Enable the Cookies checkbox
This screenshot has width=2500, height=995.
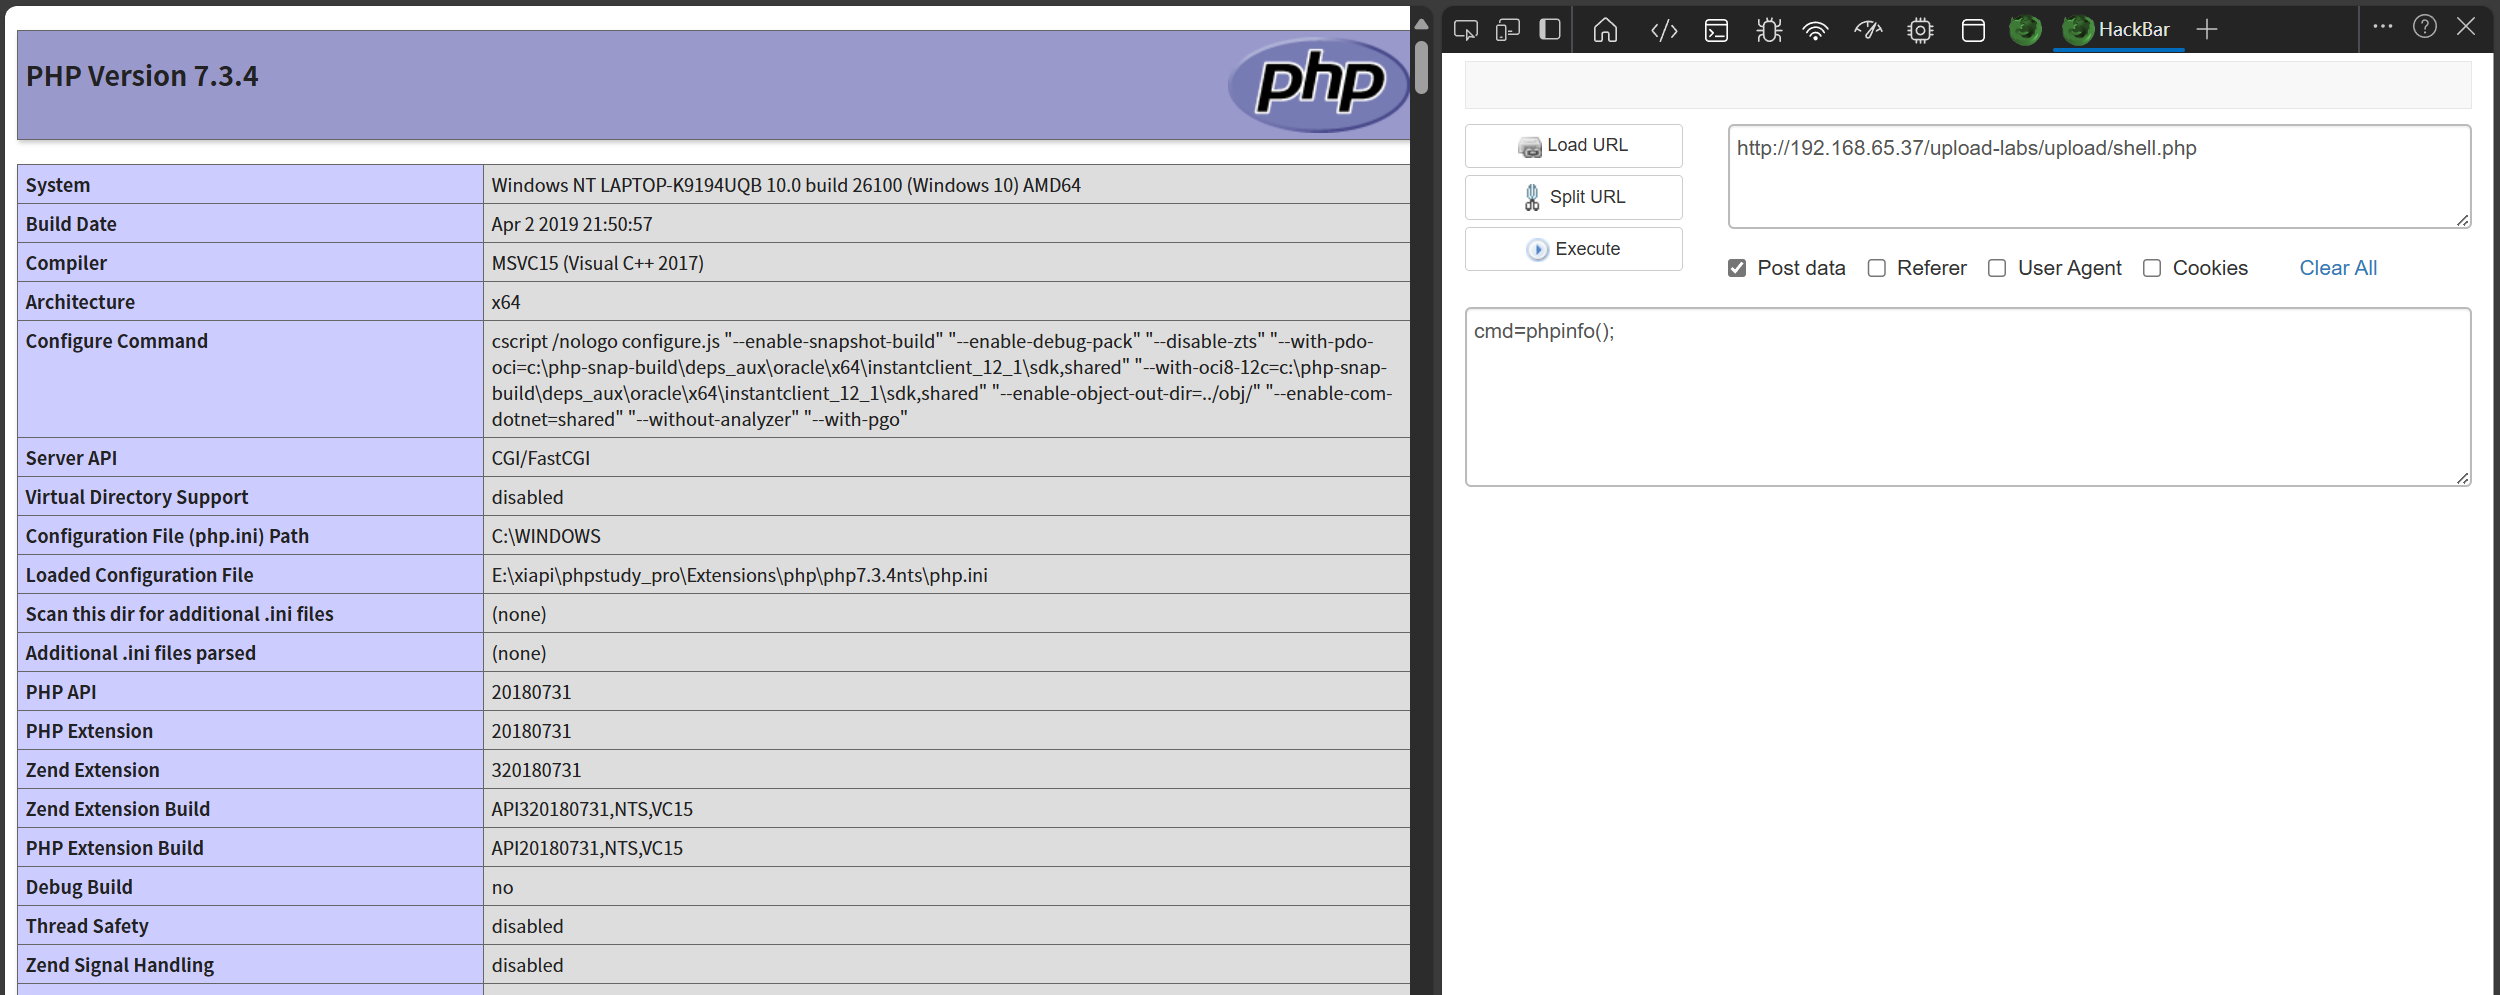click(x=2152, y=268)
